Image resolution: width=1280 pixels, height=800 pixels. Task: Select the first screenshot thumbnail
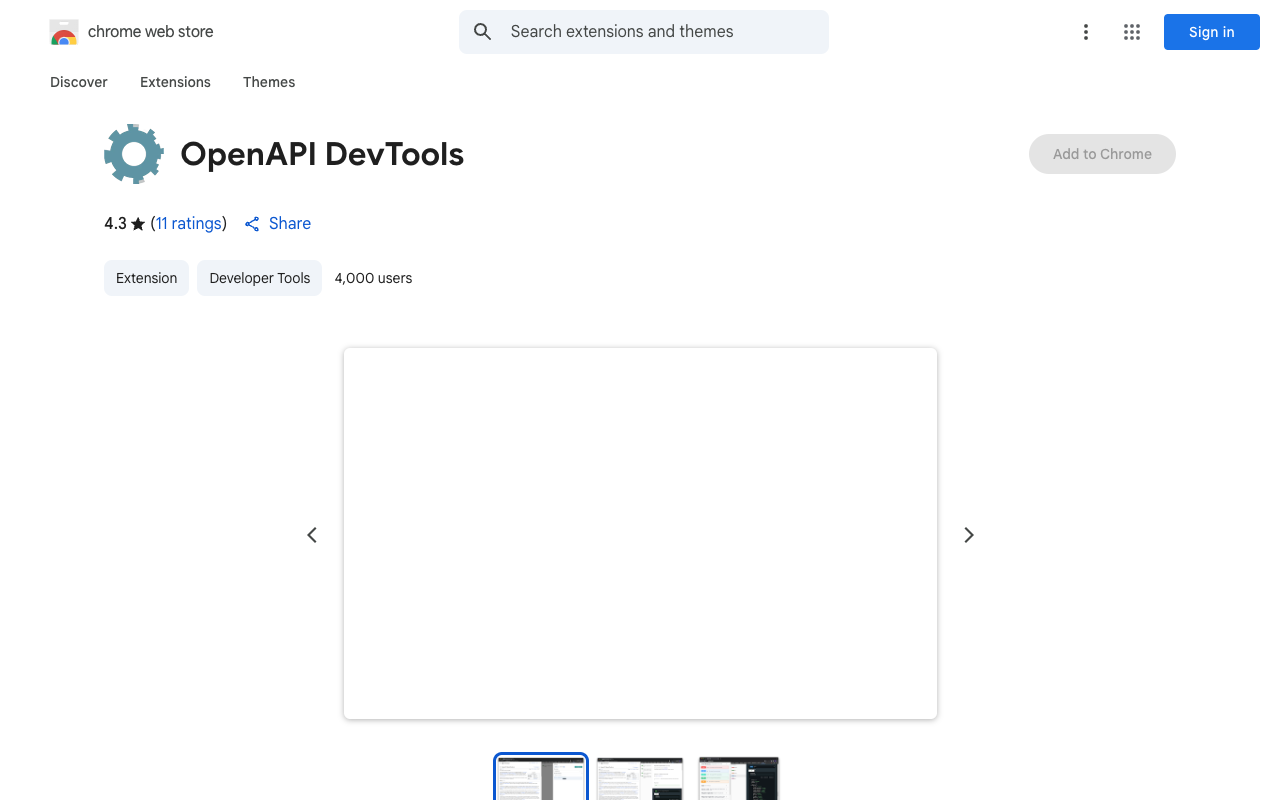(541, 778)
